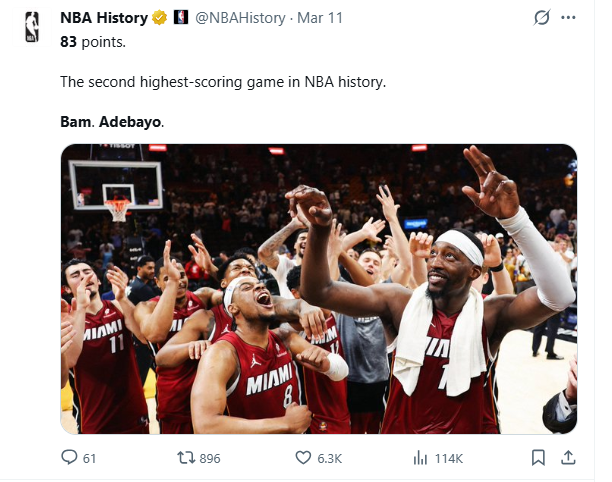View post analytics bar chart icon
Image resolution: width=612 pixels, height=482 pixels.
coord(421,458)
